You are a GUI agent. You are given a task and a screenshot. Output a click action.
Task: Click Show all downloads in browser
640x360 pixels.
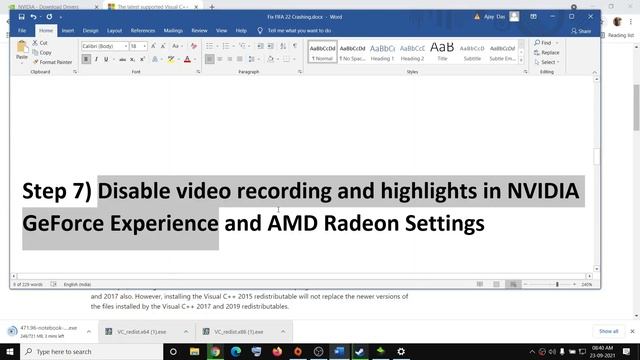pyautogui.click(x=608, y=331)
